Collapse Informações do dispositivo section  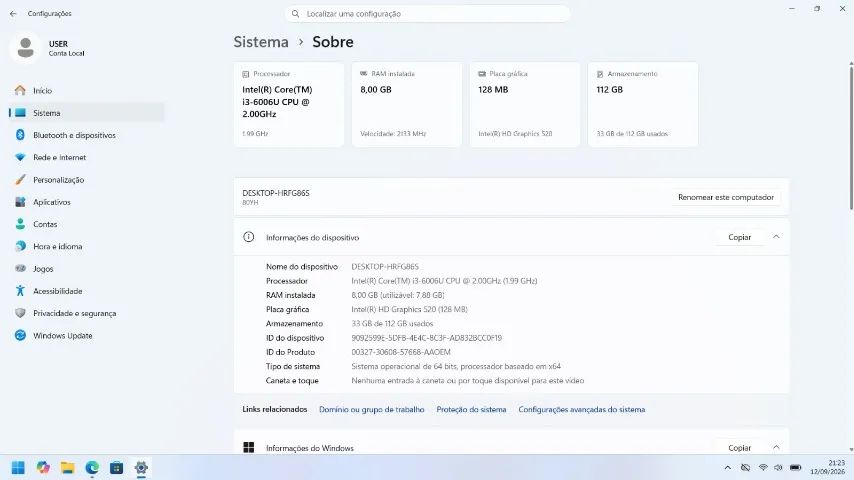pos(776,237)
